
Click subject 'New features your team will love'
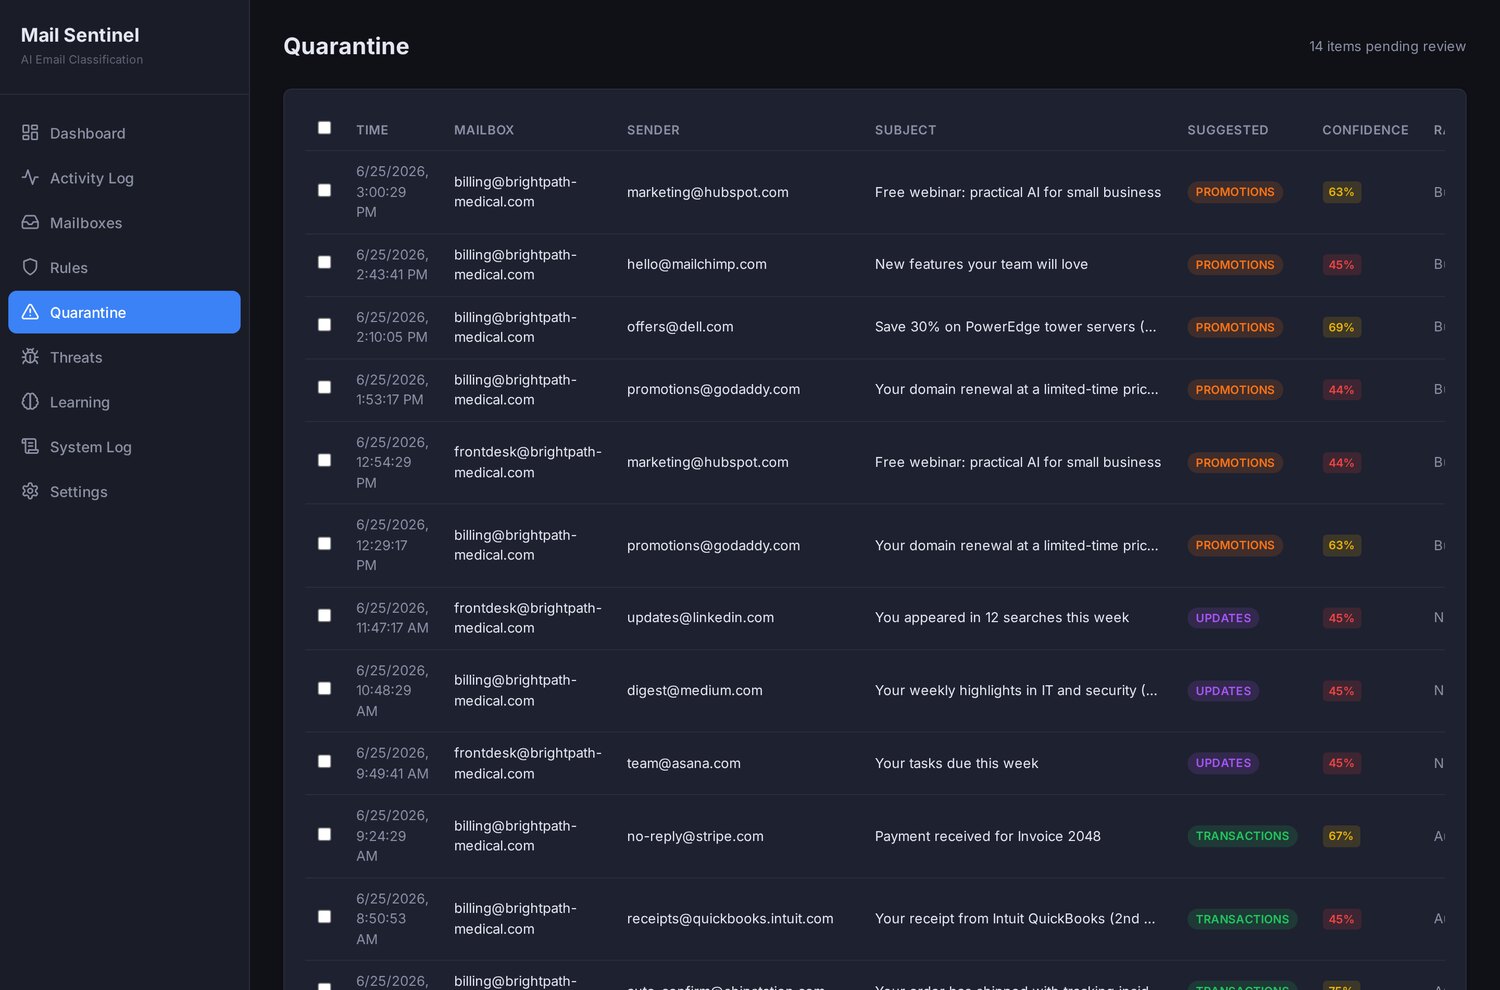point(981,264)
